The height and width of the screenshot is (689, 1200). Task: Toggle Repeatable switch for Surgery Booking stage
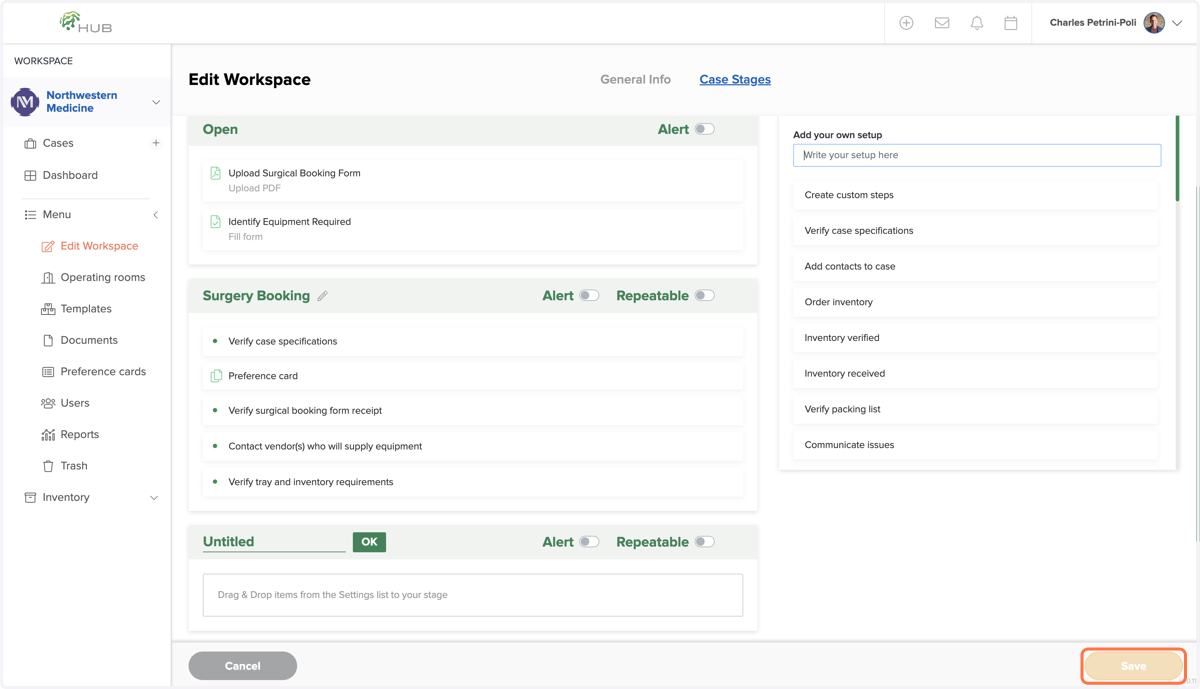705,296
